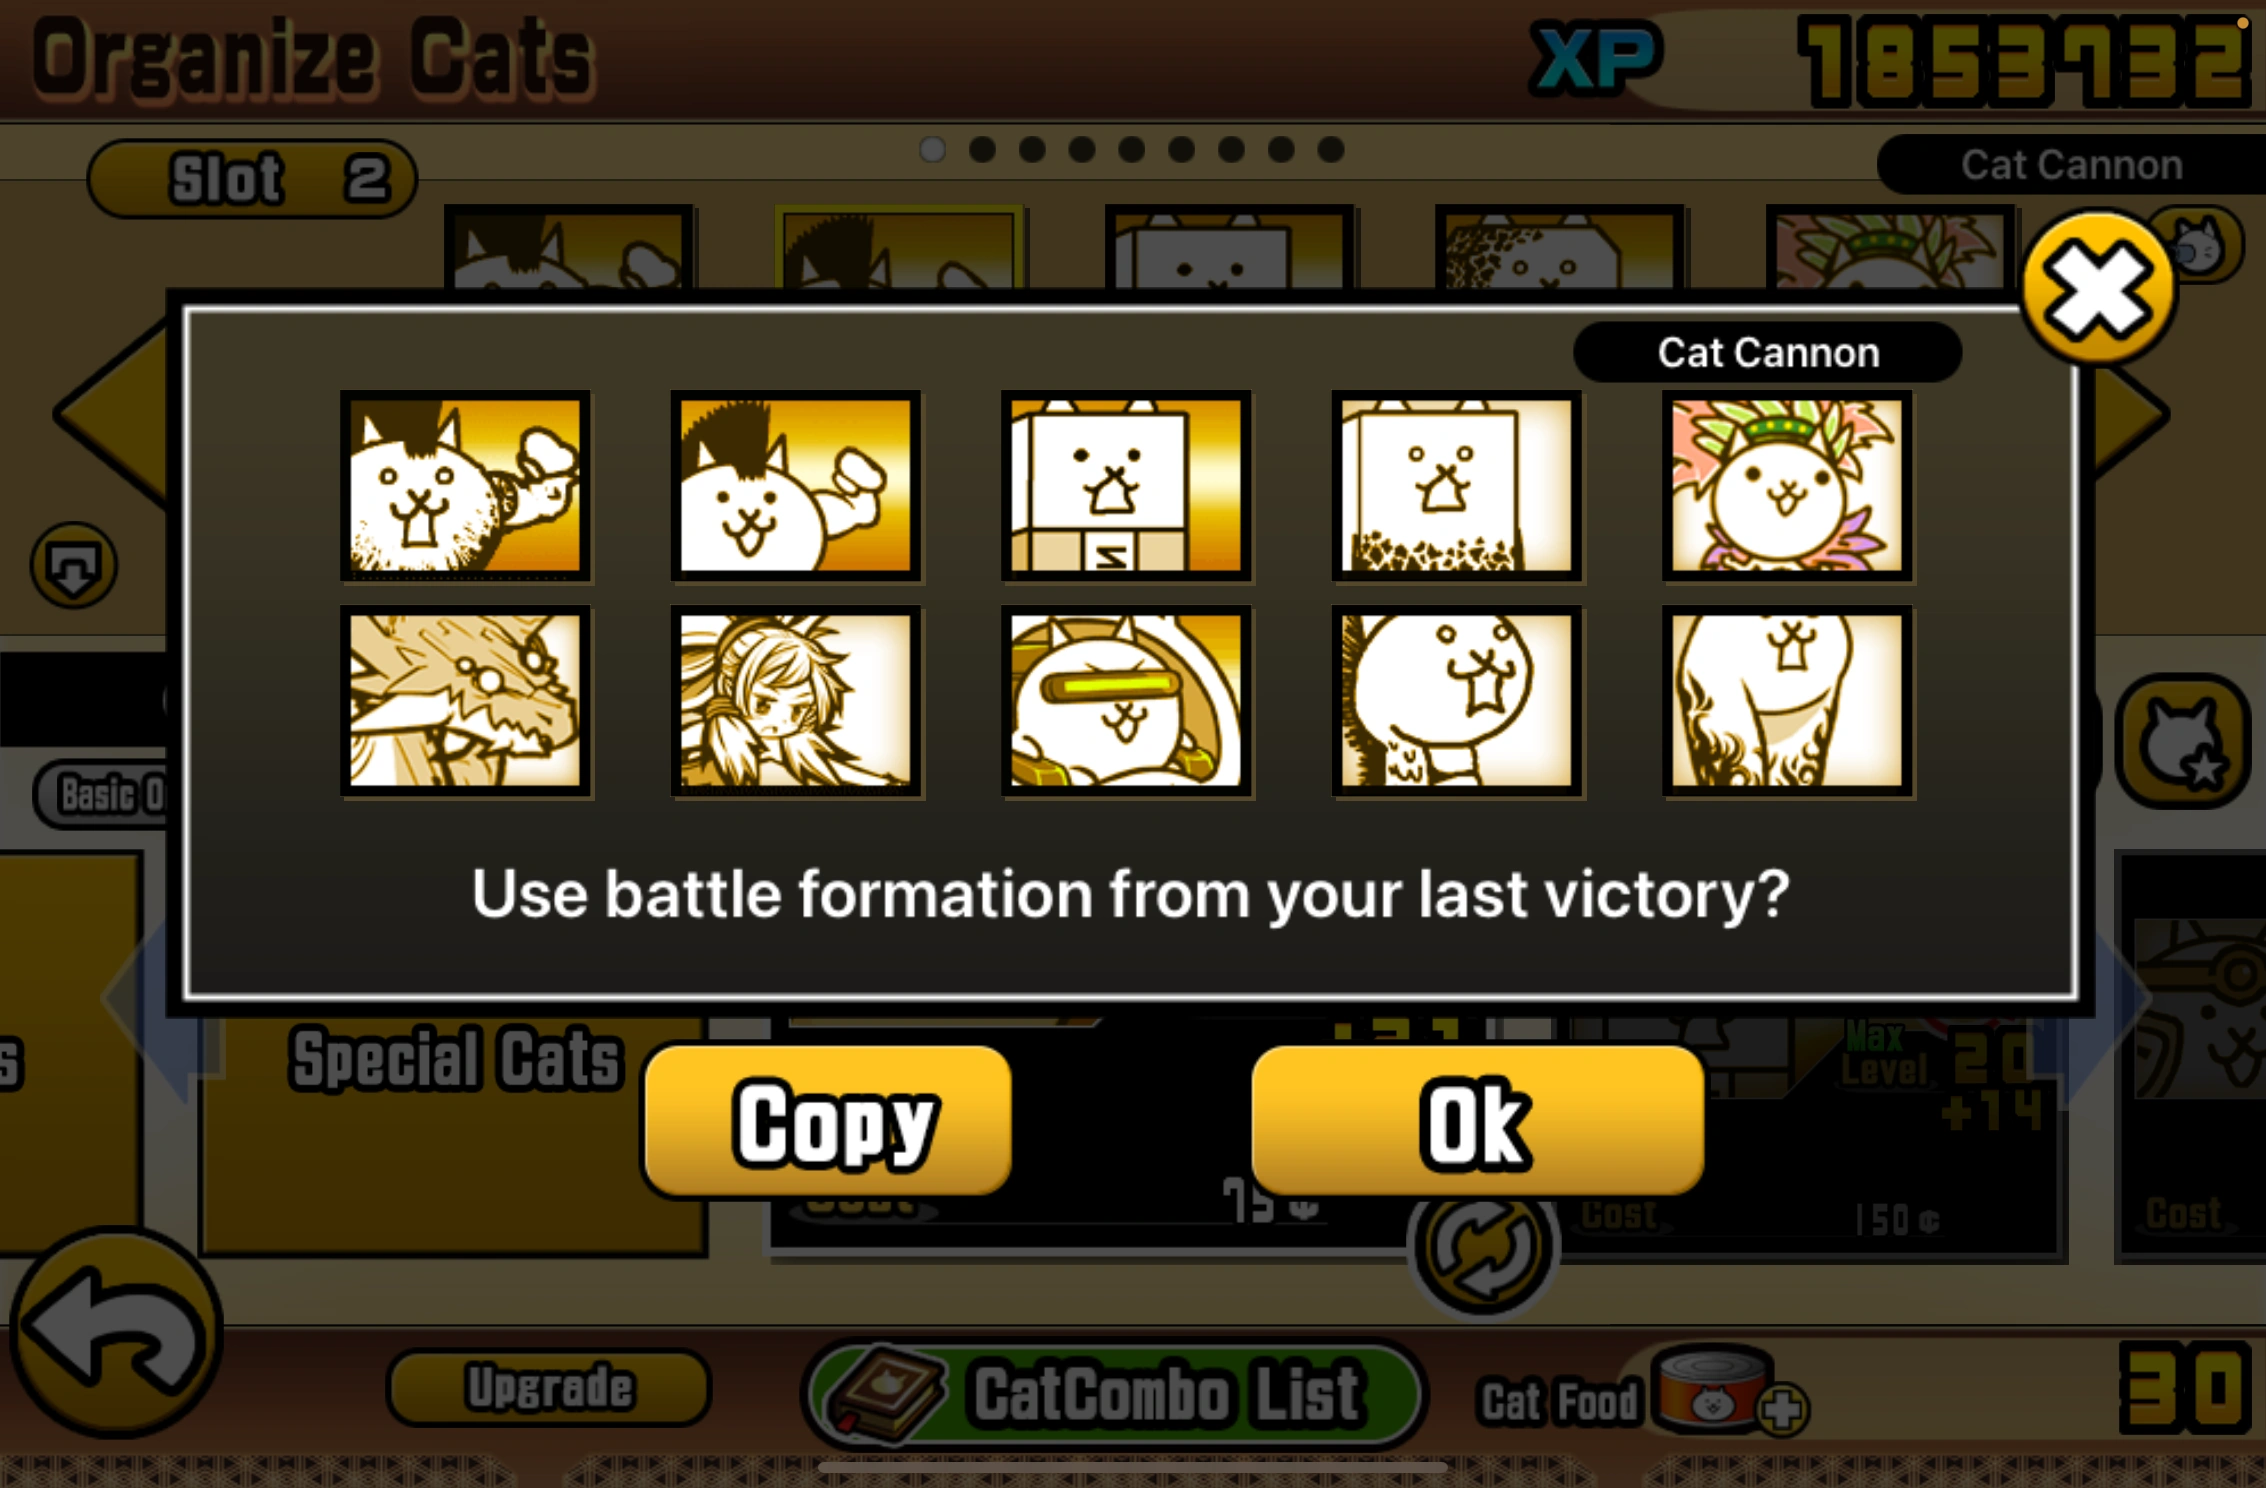
Task: Select the tall-legged cat unit icon
Action: pos(1787,701)
